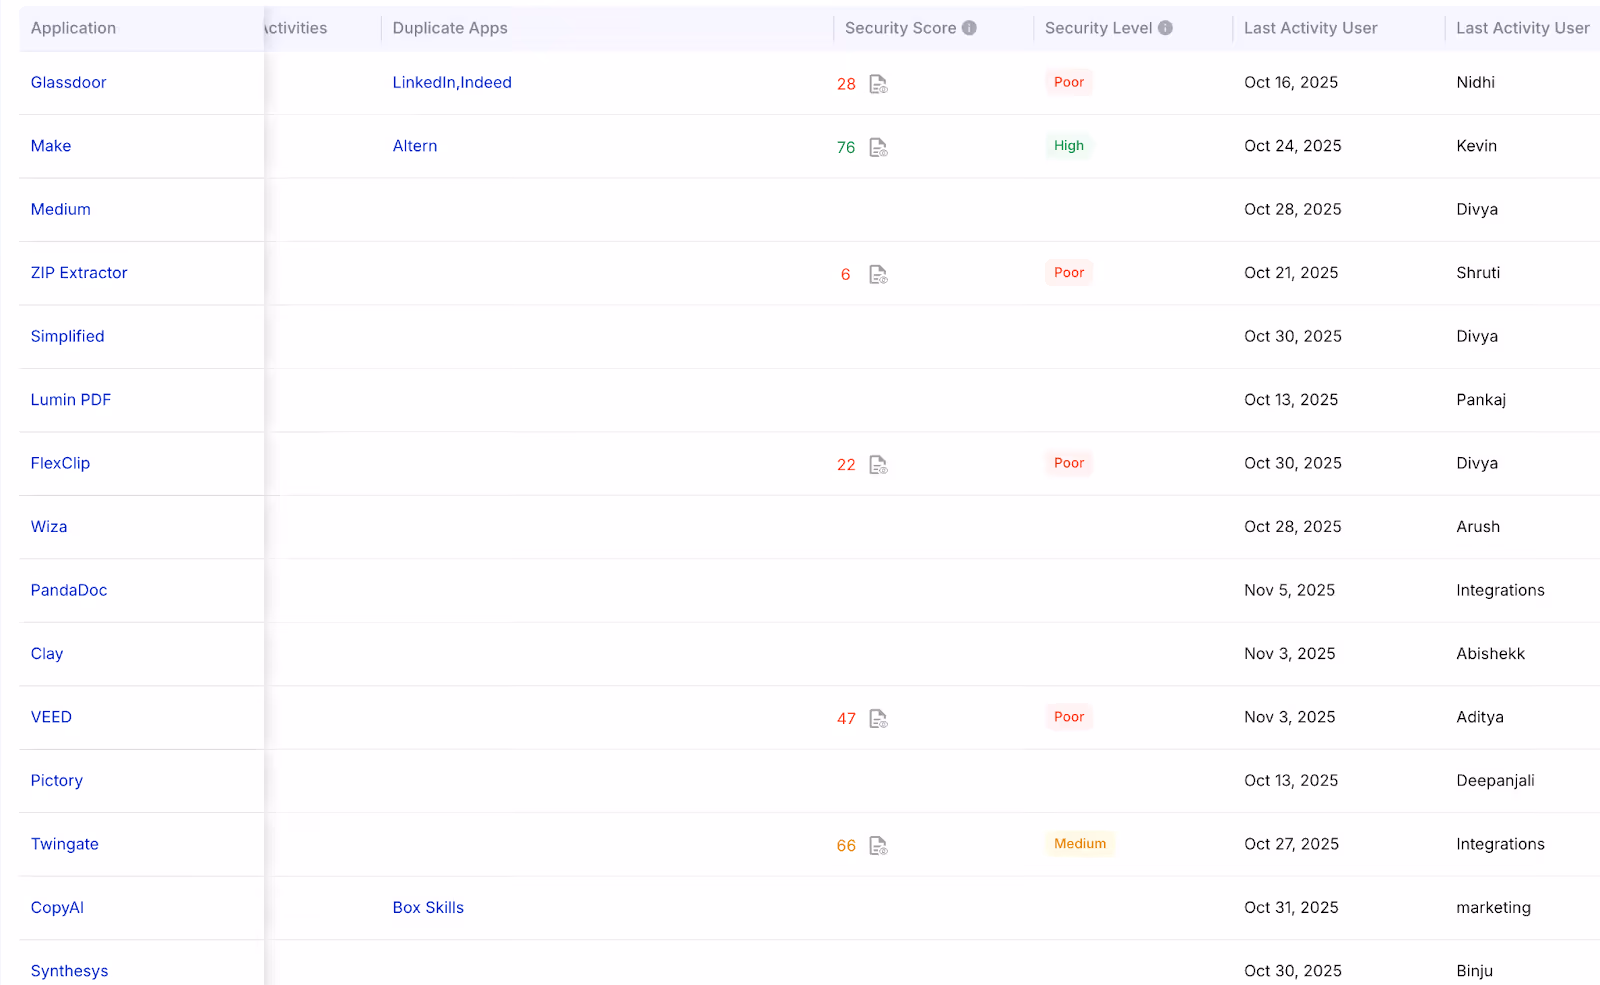The image size is (1600, 985).
Task: Click the Duplicate Apps column header
Action: [450, 28]
